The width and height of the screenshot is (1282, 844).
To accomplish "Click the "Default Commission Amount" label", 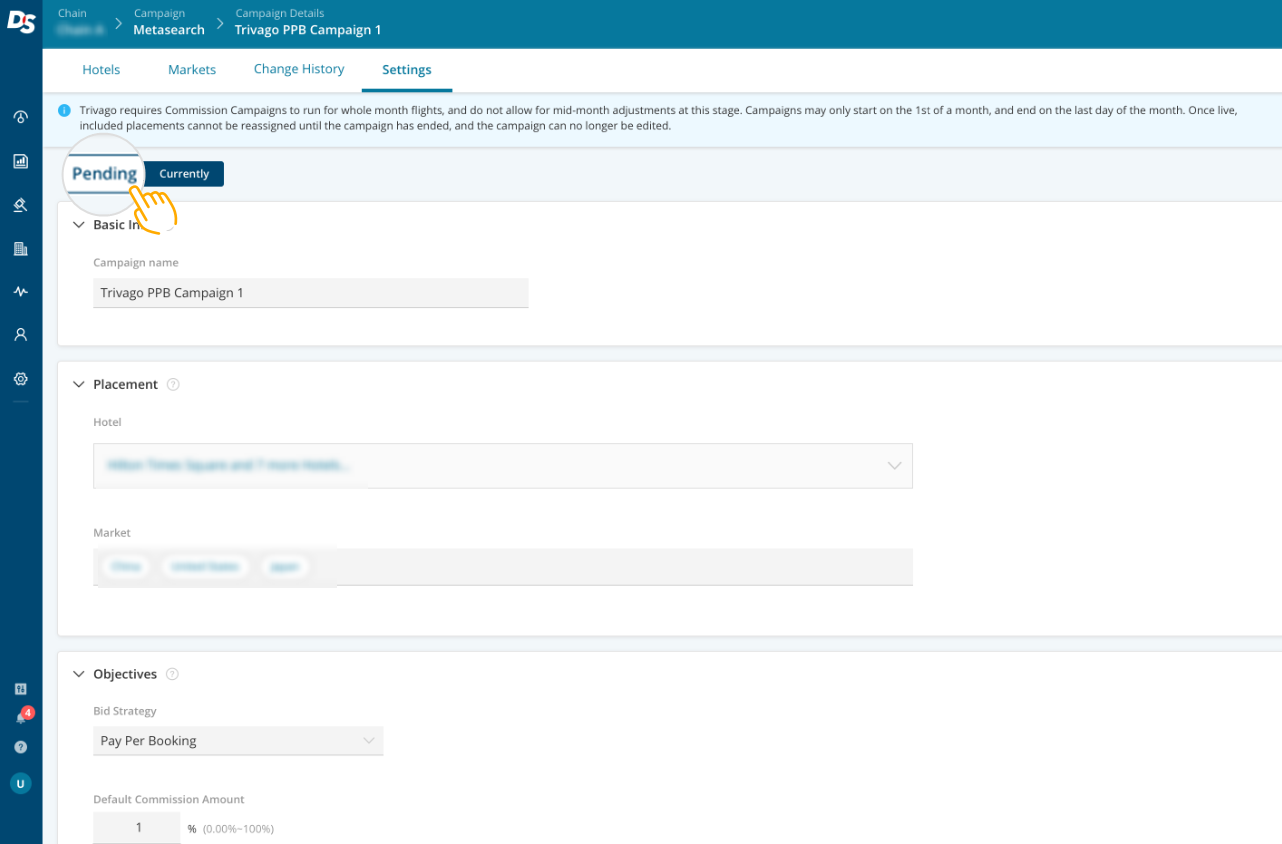I will tap(169, 800).
